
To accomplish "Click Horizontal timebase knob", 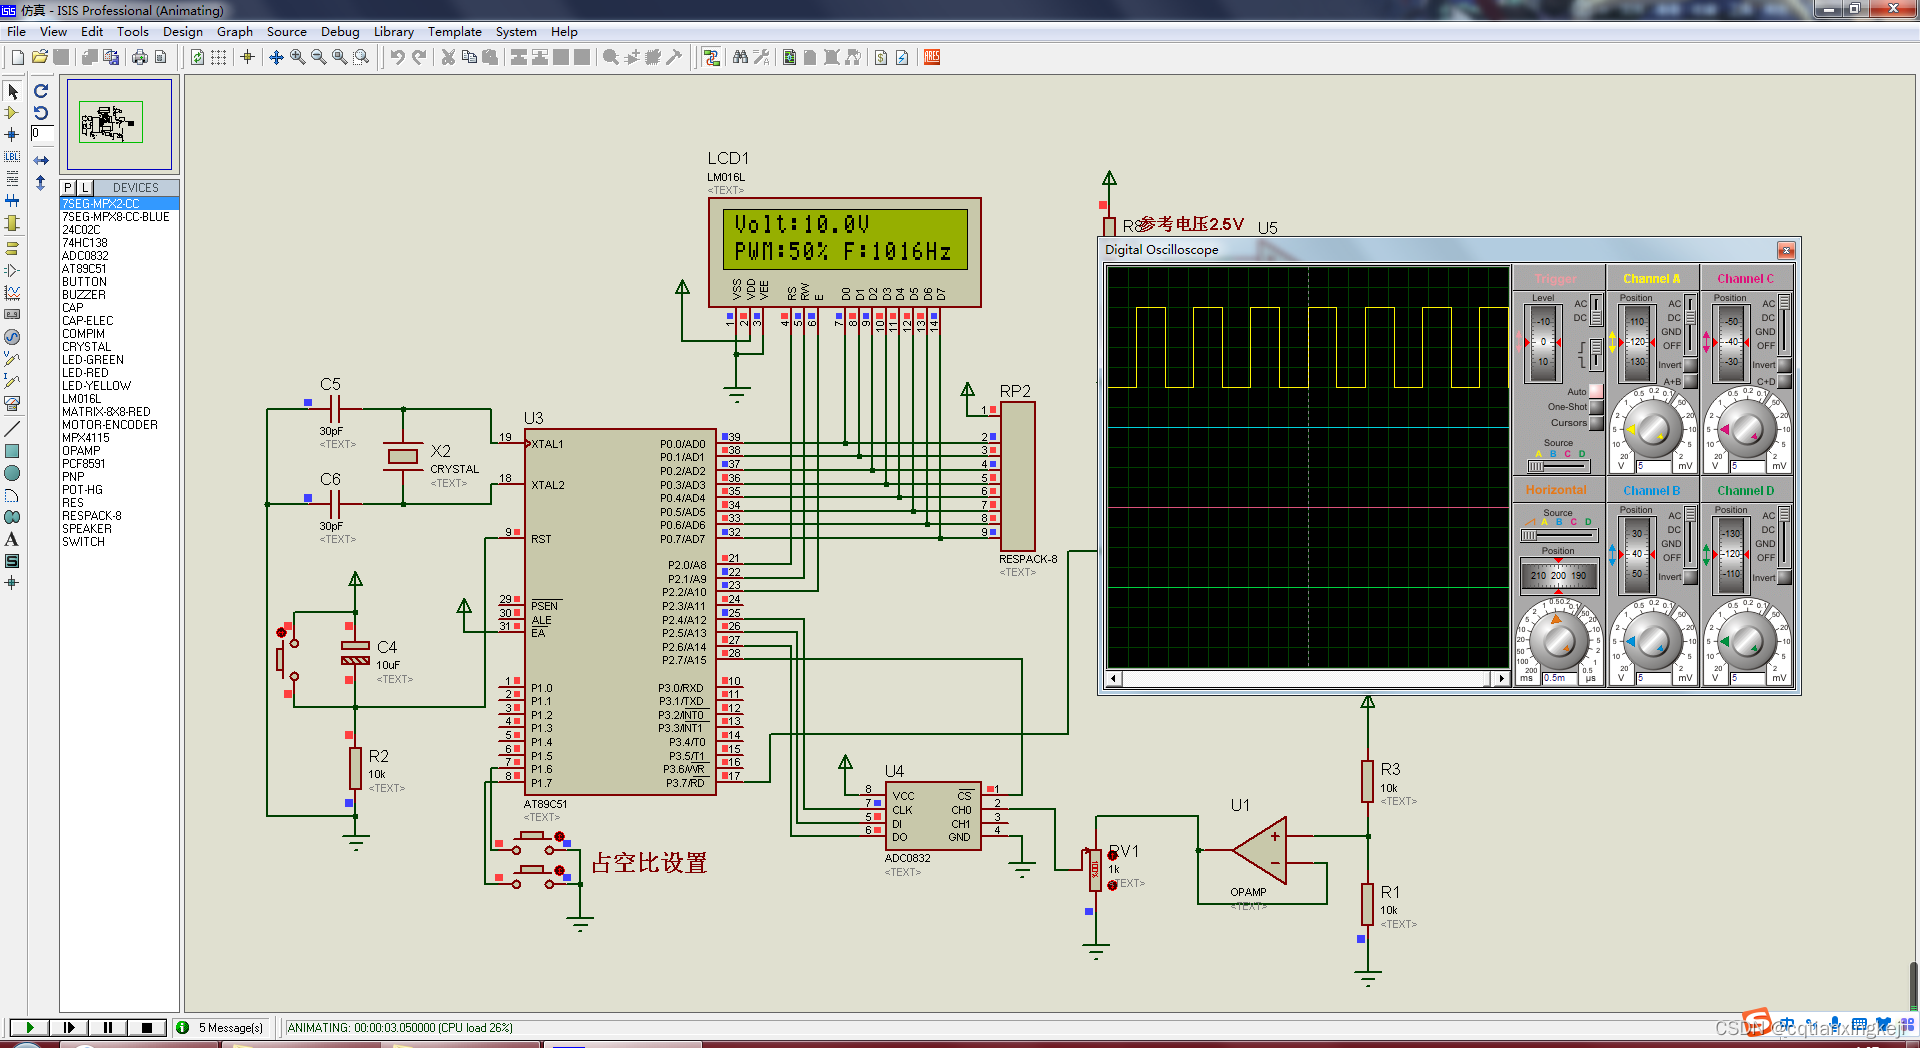I will coord(1559,642).
